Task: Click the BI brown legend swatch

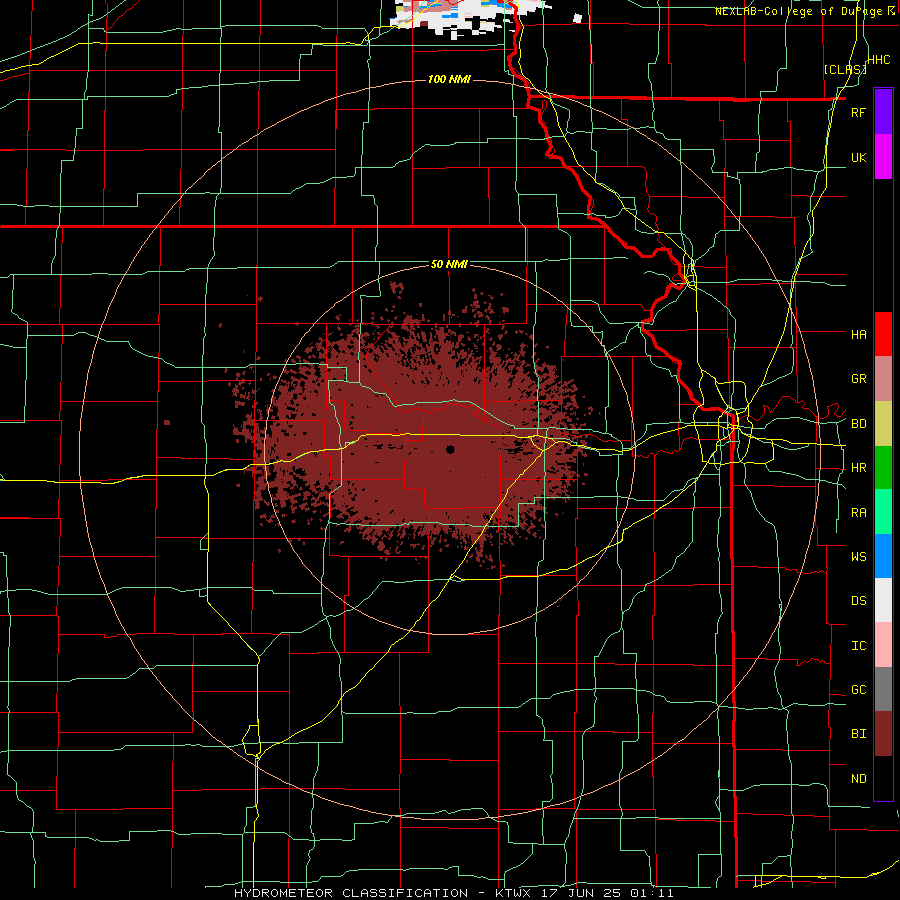Action: point(883,734)
